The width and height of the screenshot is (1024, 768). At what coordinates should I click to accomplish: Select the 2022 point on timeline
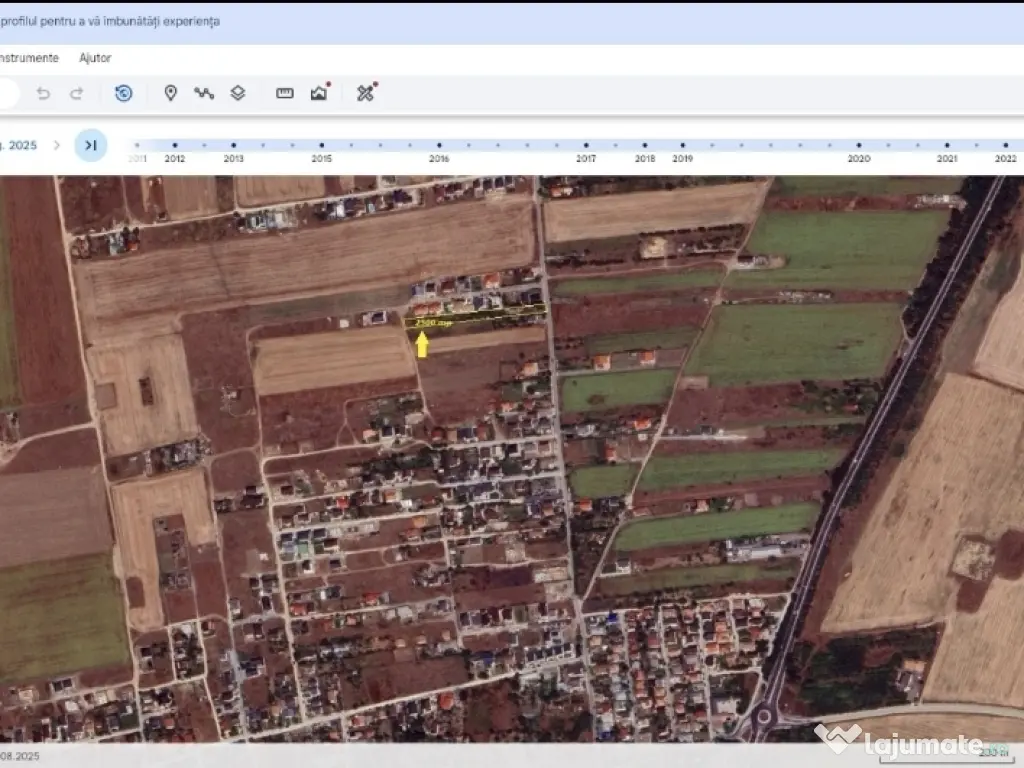[x=1005, y=145]
